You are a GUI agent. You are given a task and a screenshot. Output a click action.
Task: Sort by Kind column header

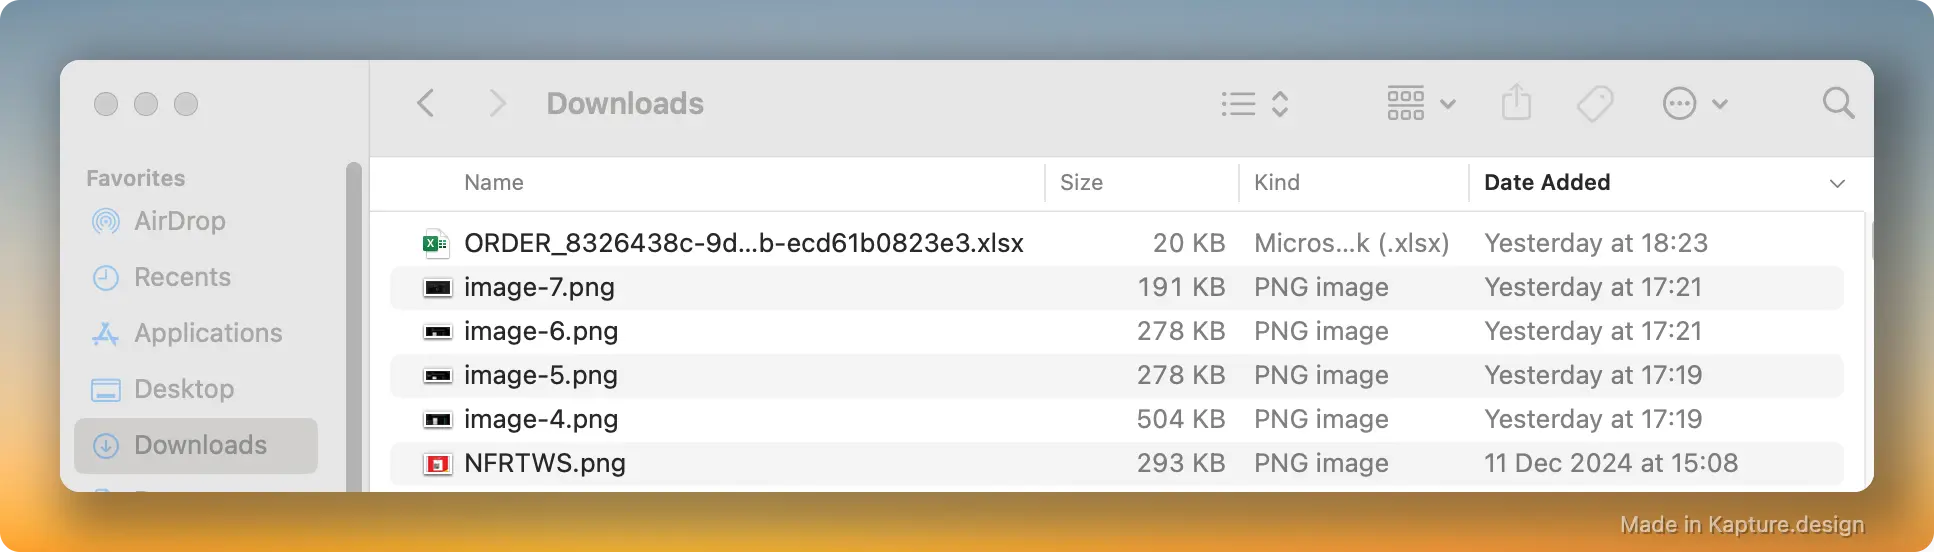(1277, 182)
